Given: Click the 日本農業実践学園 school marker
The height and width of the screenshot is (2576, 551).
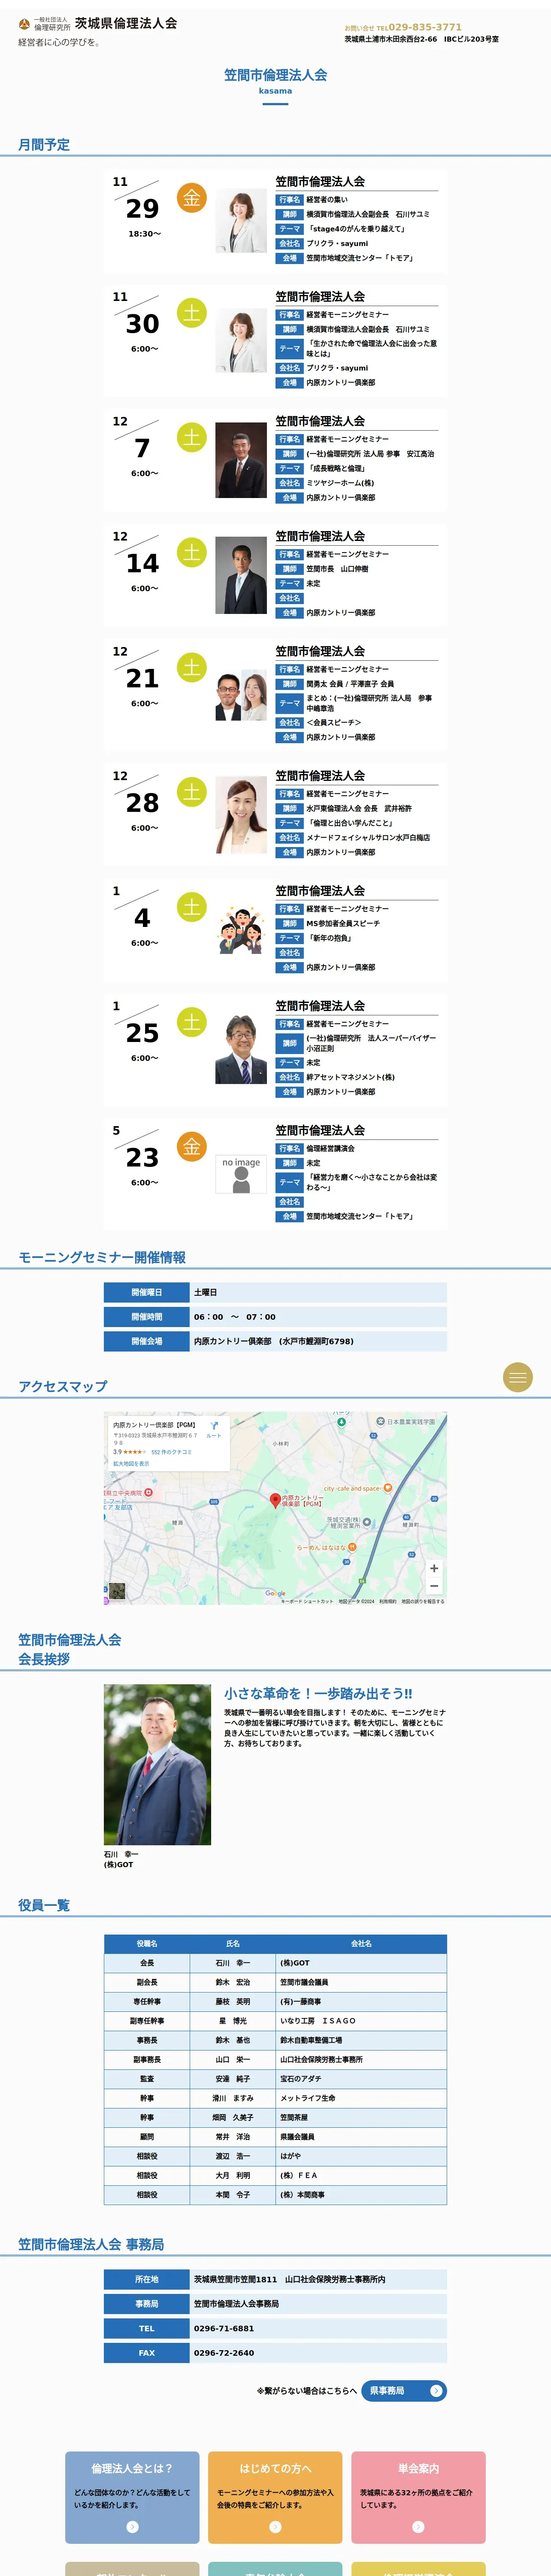Looking at the screenshot, I should coord(381,1421).
